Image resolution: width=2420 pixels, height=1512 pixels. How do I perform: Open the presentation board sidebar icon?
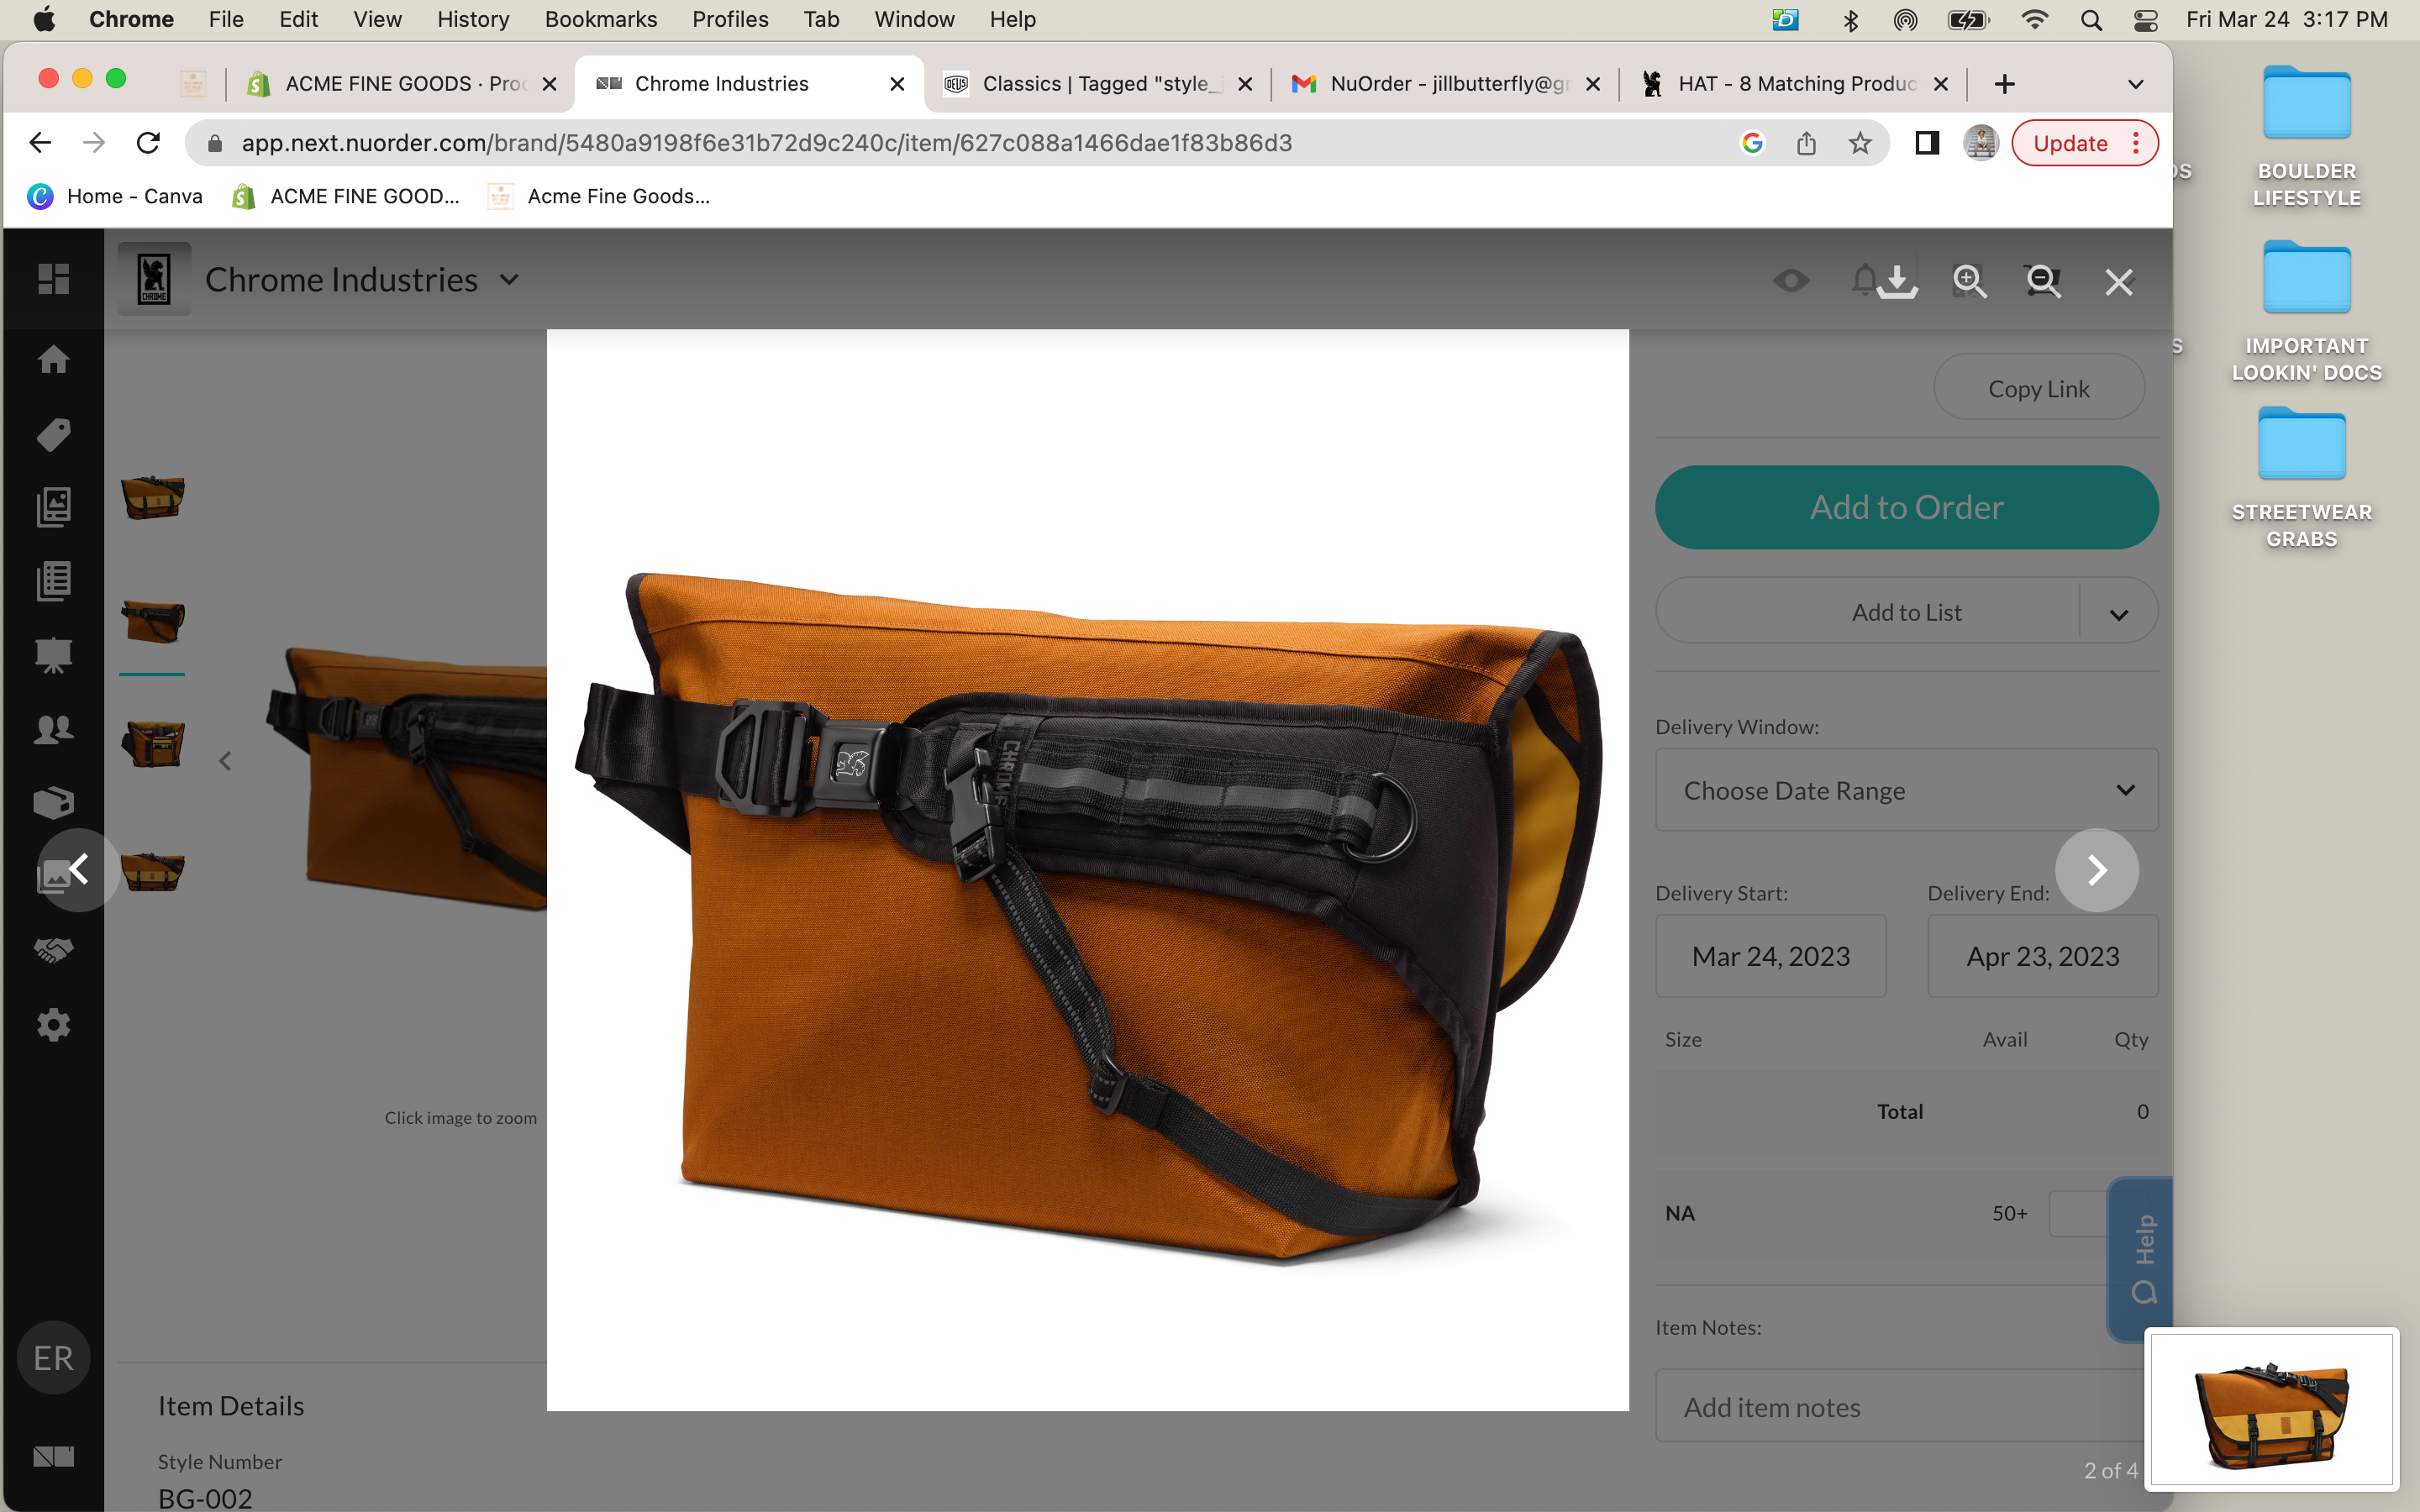point(54,655)
